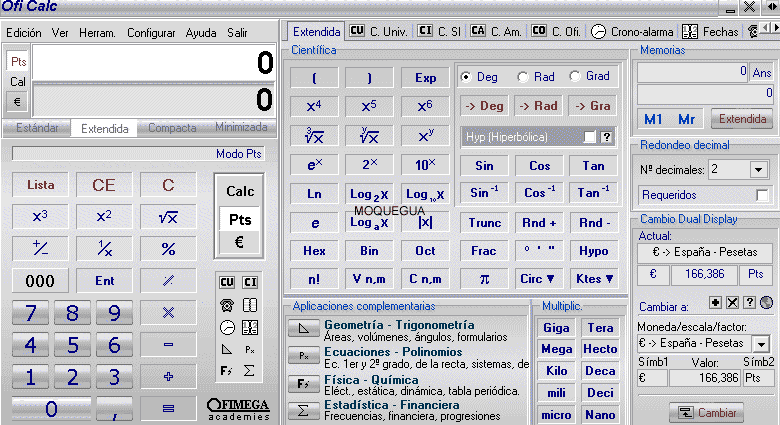Open the Nº decimales dropdown
This screenshot has height=425, width=780.
tap(759, 170)
